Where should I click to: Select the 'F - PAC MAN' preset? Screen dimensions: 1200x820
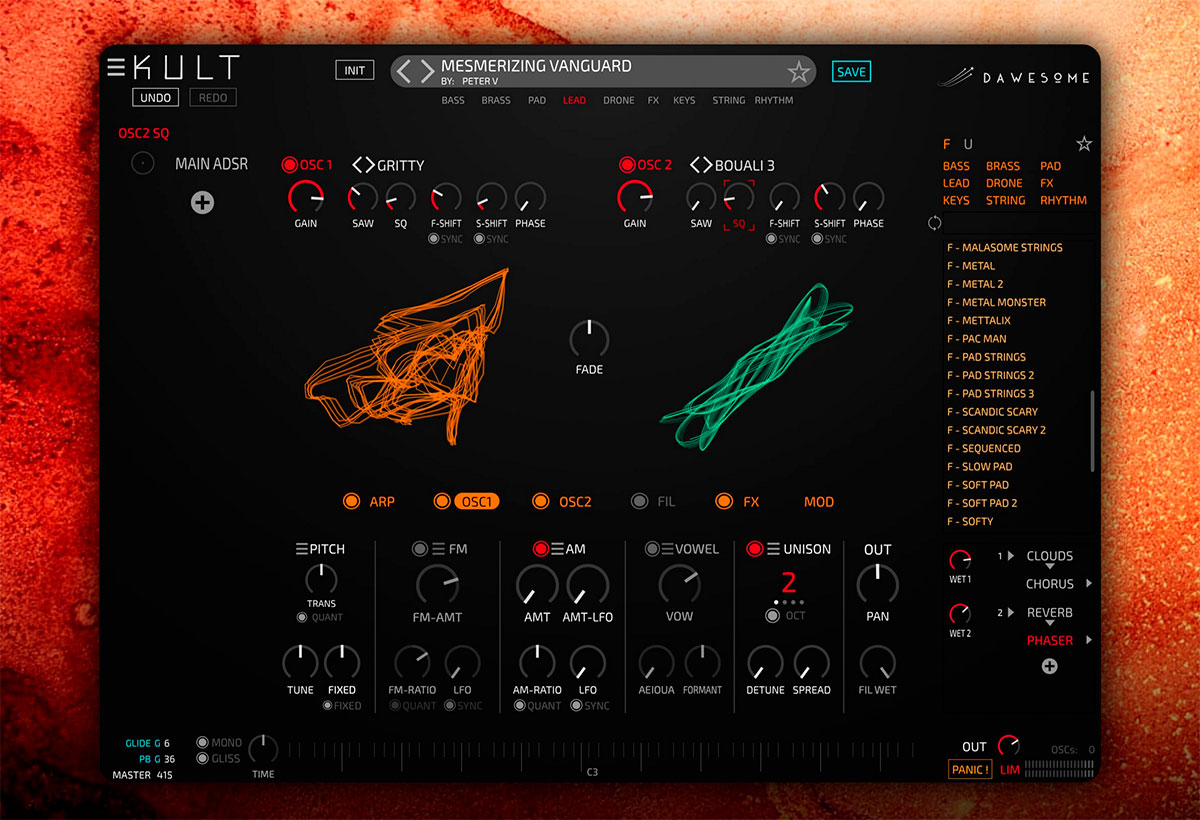tap(977, 339)
